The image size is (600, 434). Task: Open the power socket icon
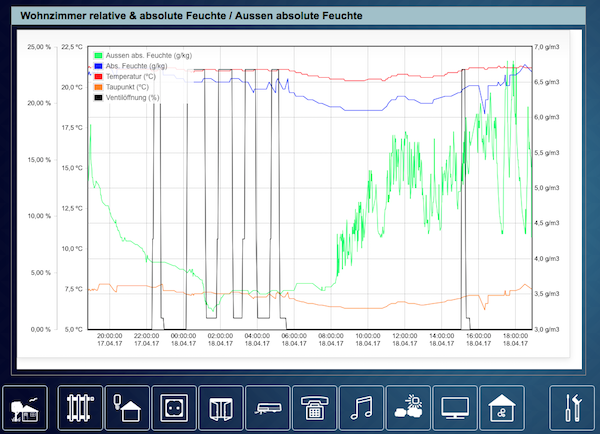(174, 408)
